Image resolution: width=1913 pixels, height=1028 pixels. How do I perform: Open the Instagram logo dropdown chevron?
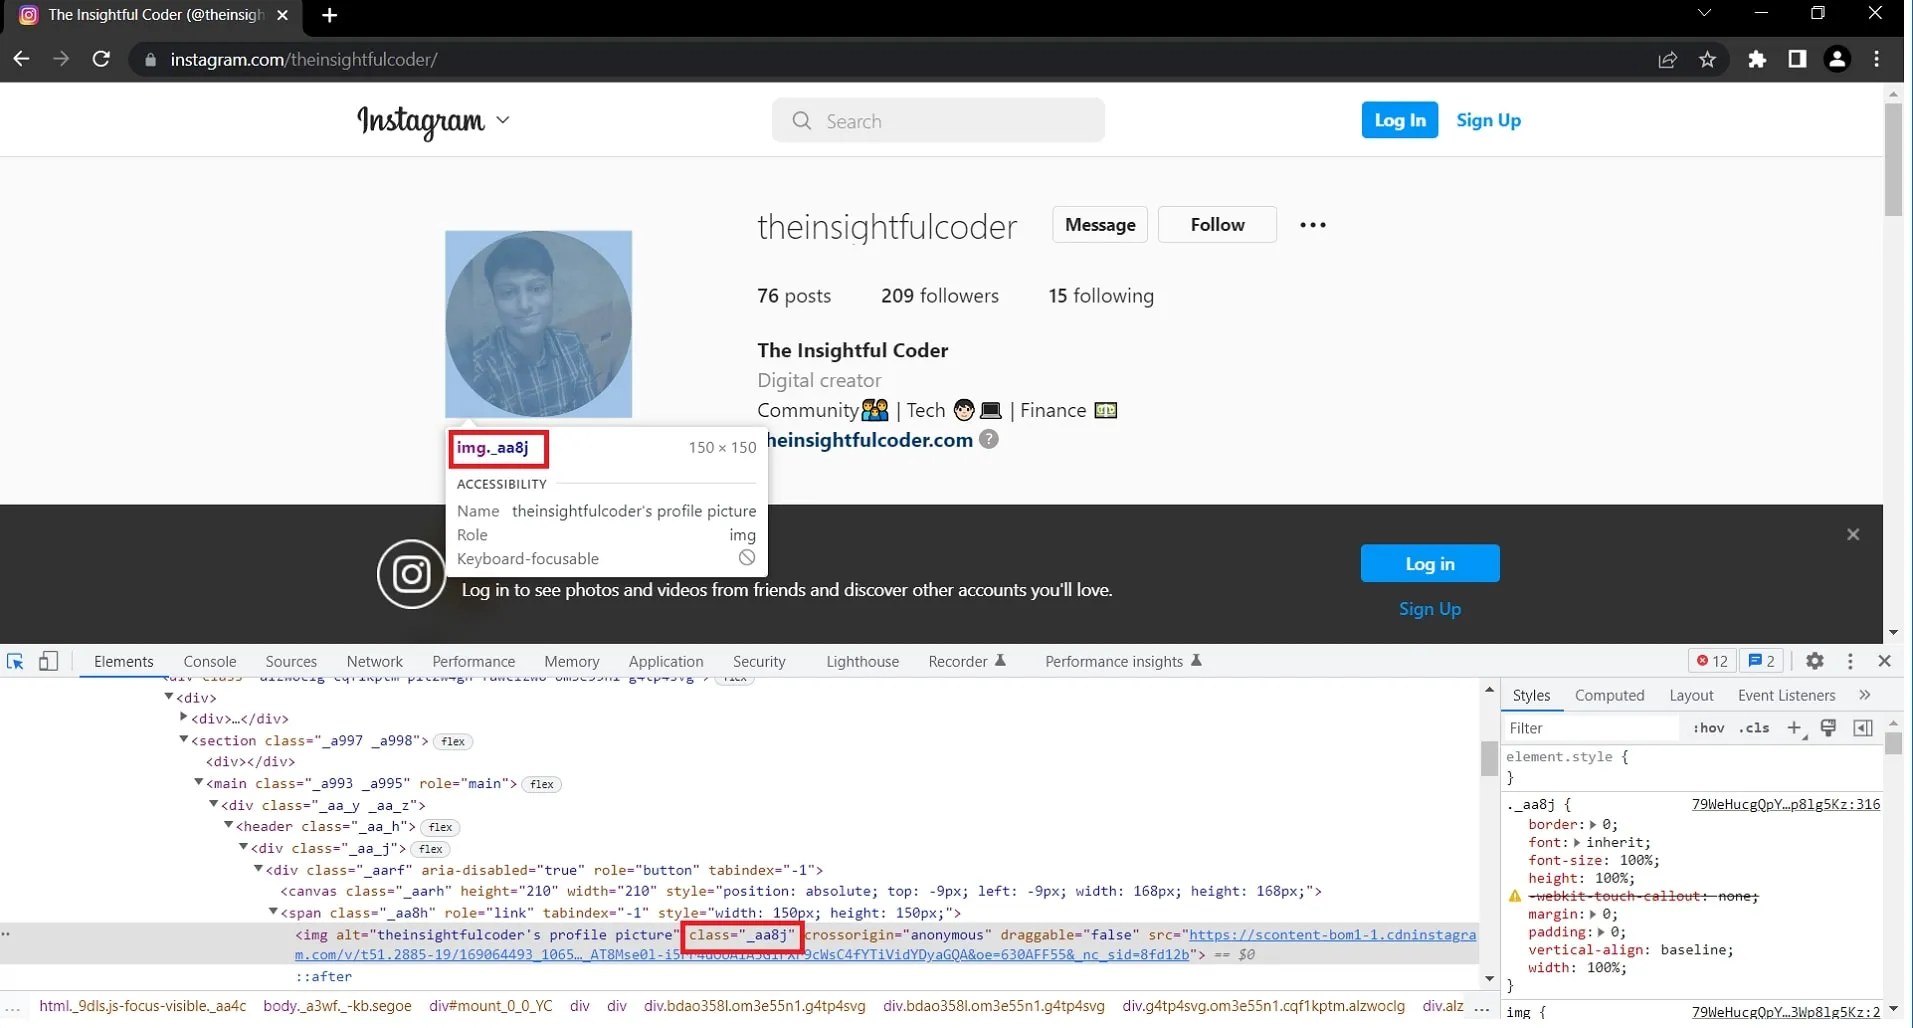tap(503, 120)
